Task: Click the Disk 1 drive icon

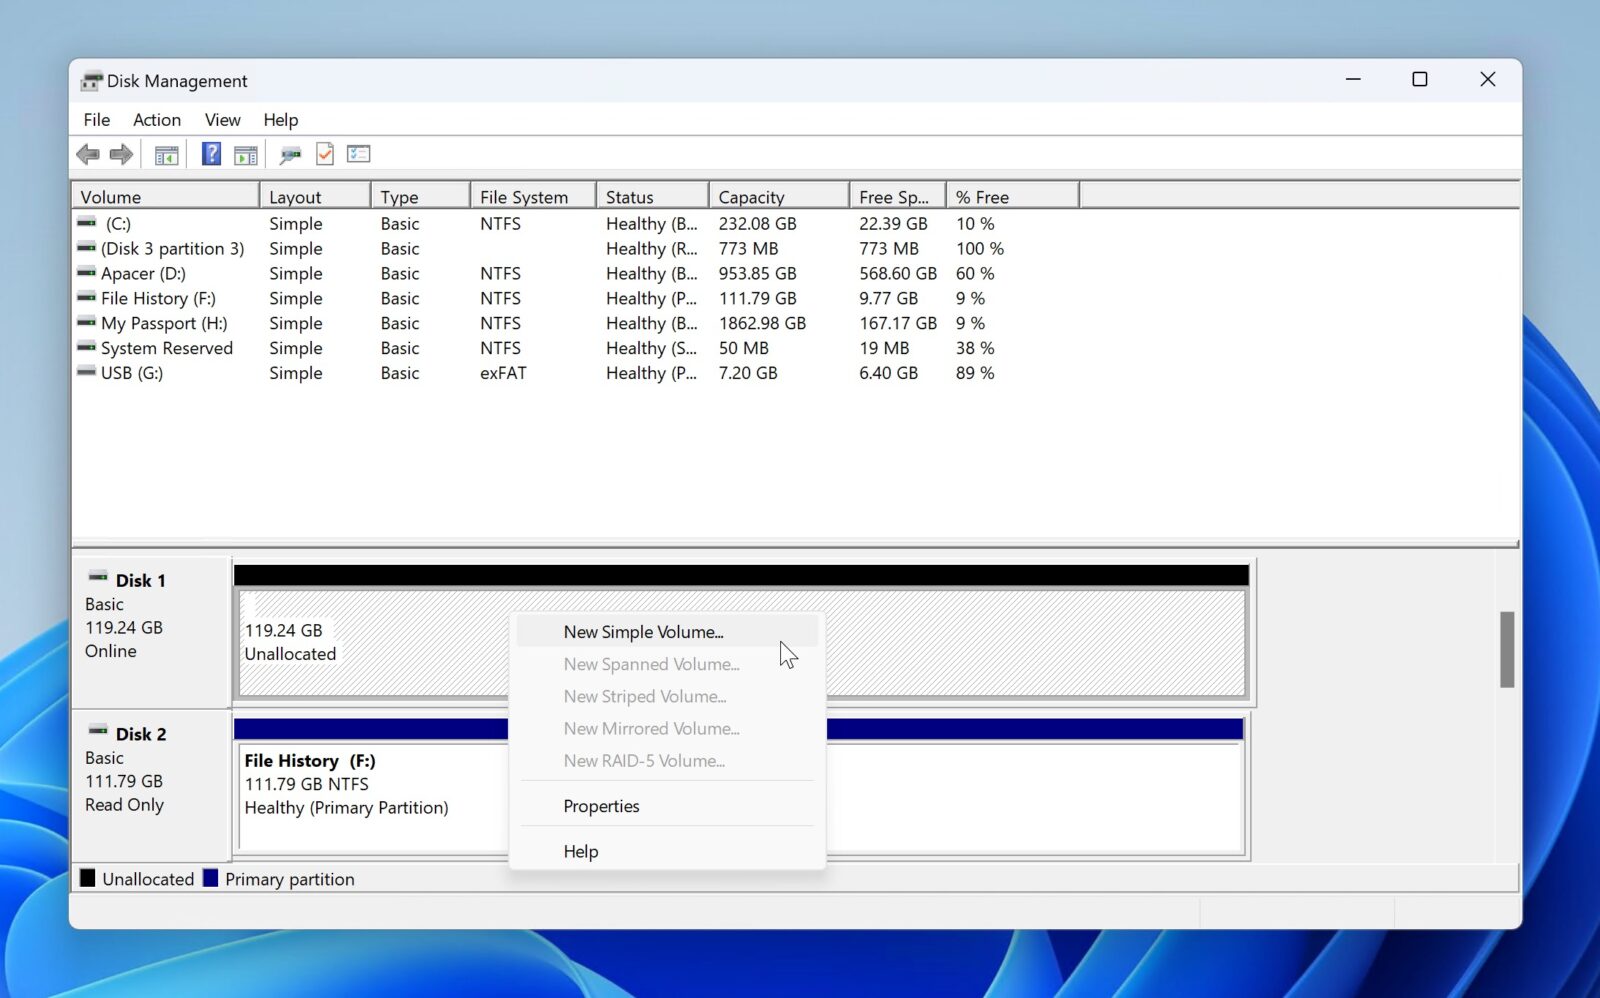Action: click(98, 577)
